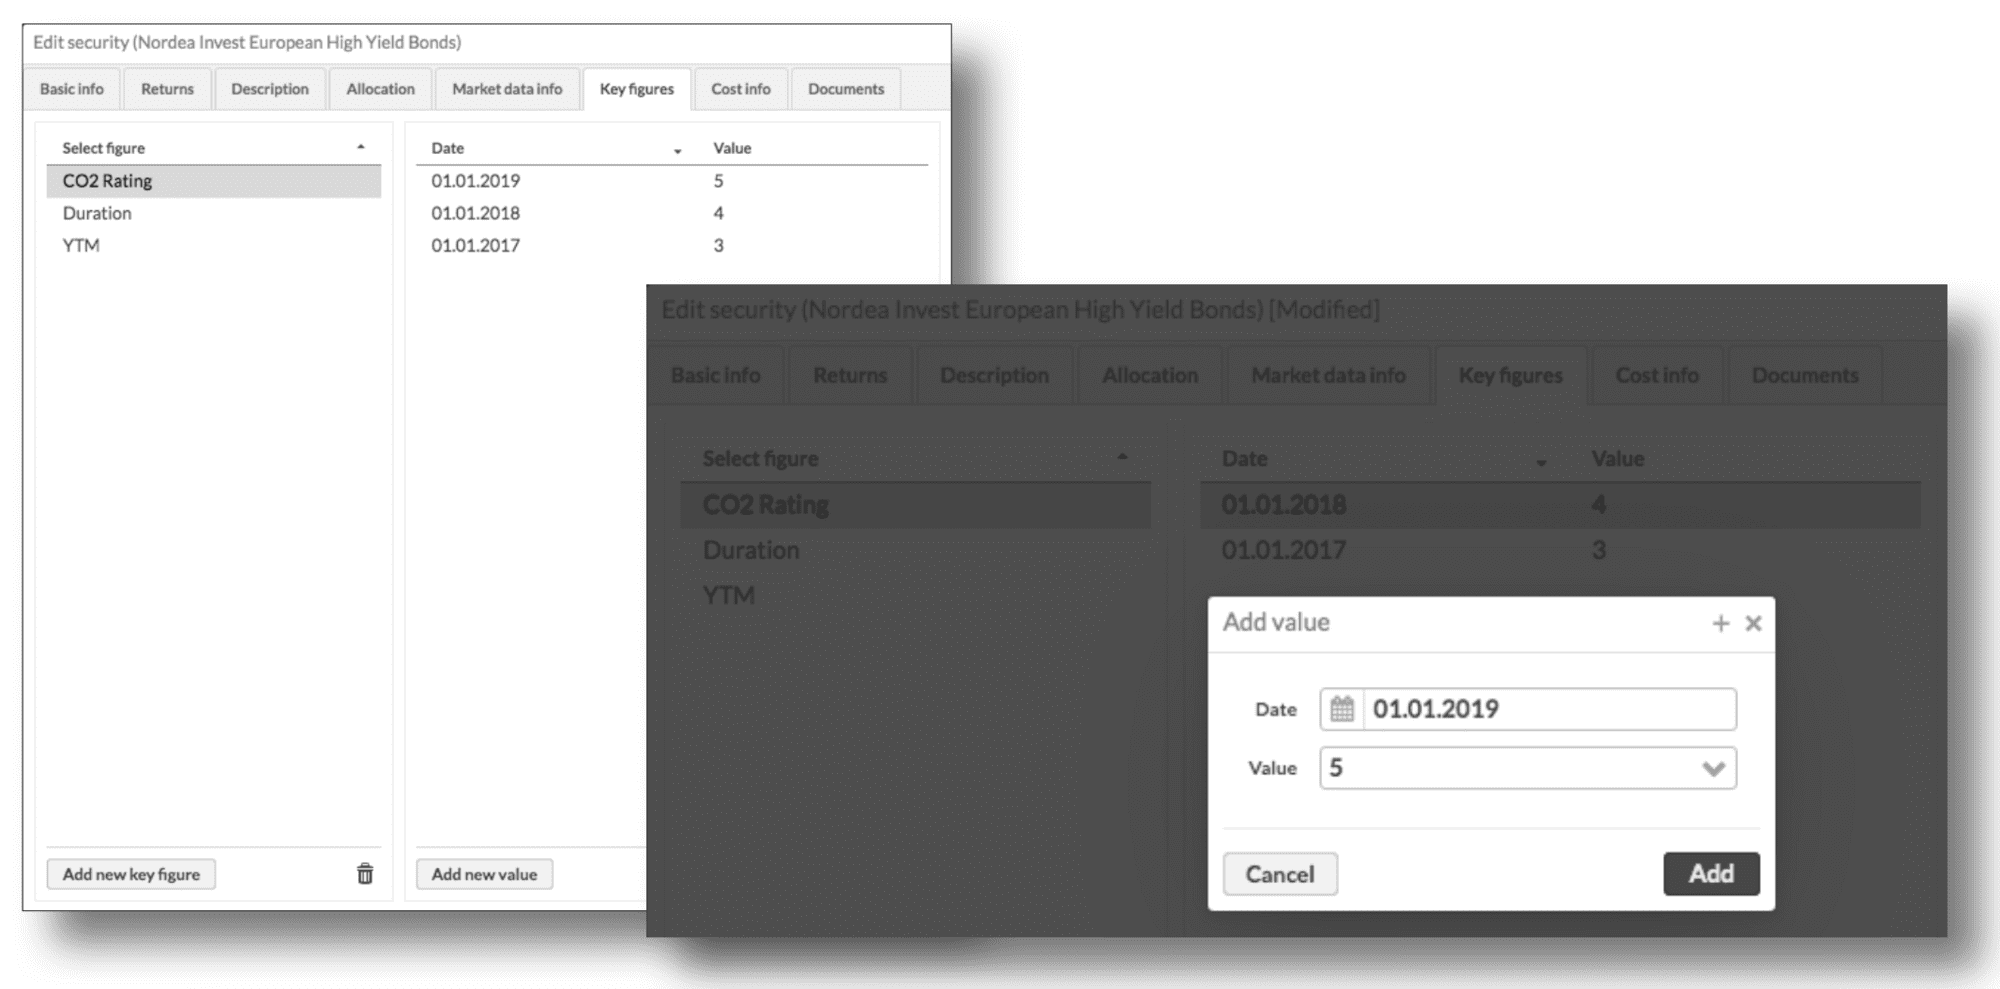Click Documents tab in the dimmed window
Image resolution: width=2000 pixels, height=989 pixels.
(x=1805, y=375)
